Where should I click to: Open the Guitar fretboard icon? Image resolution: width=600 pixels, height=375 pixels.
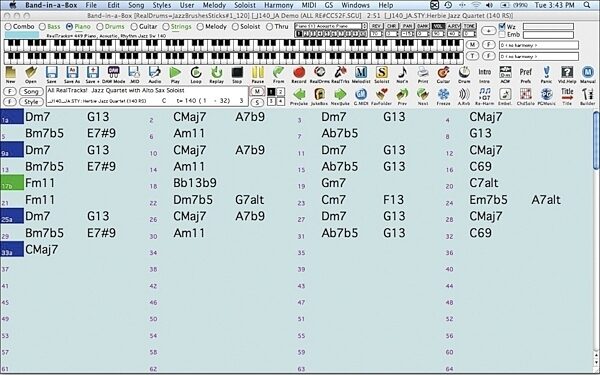coord(443,74)
